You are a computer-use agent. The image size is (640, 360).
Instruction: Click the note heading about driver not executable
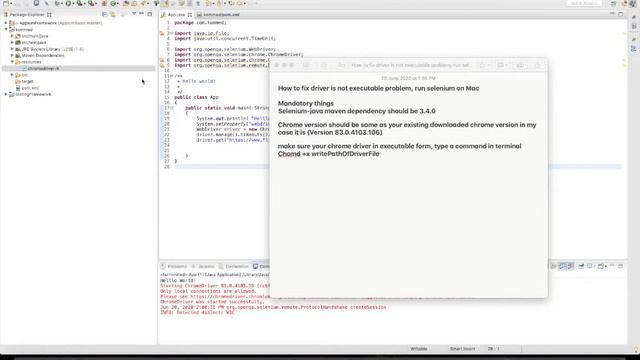tap(378, 88)
